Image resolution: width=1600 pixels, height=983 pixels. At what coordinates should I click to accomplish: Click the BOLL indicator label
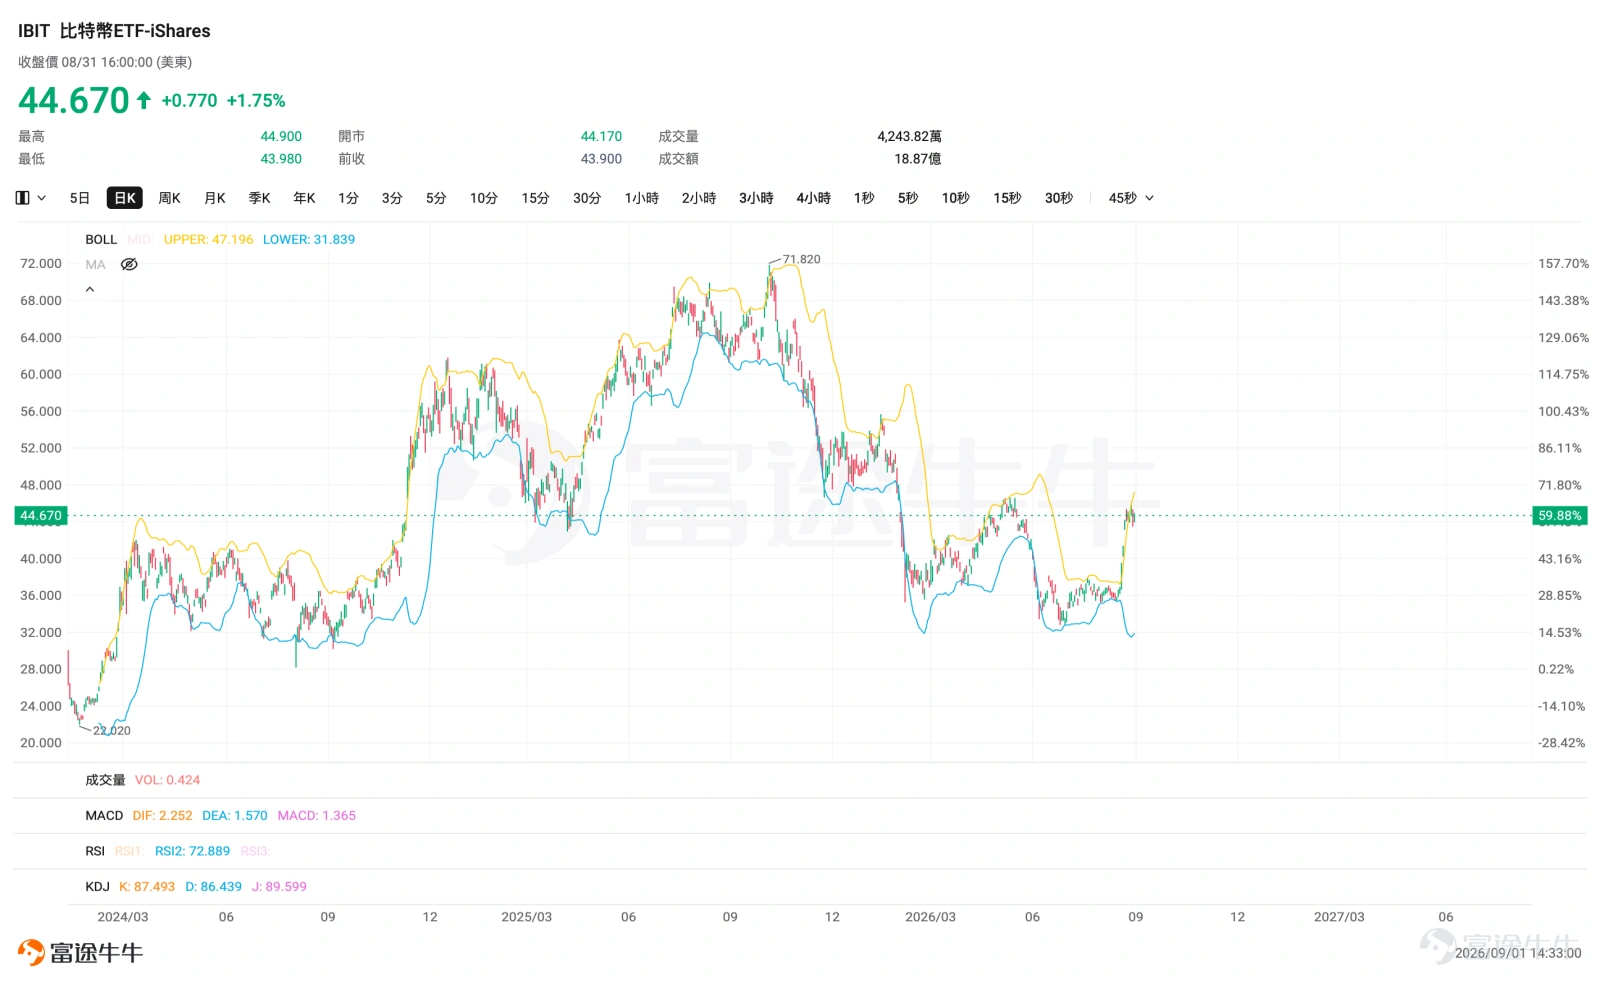101,239
